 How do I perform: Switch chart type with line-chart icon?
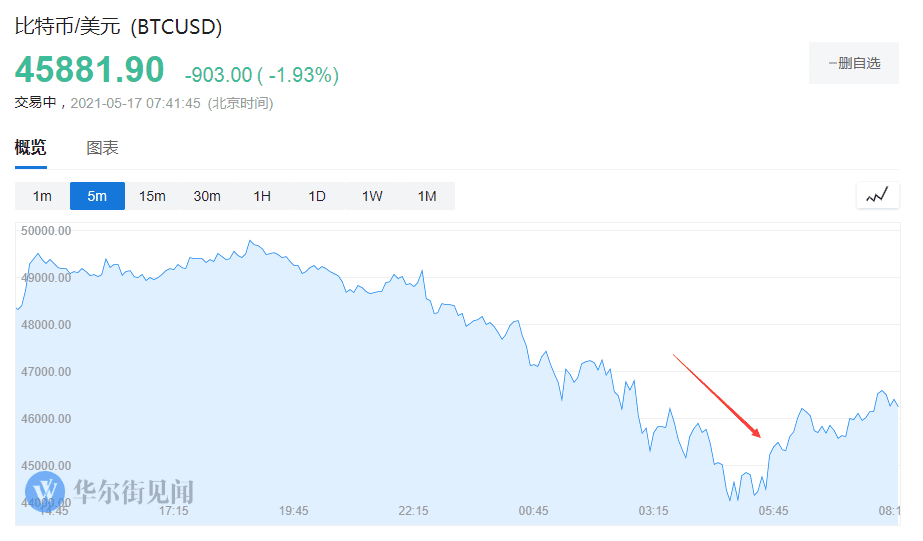pos(877,196)
